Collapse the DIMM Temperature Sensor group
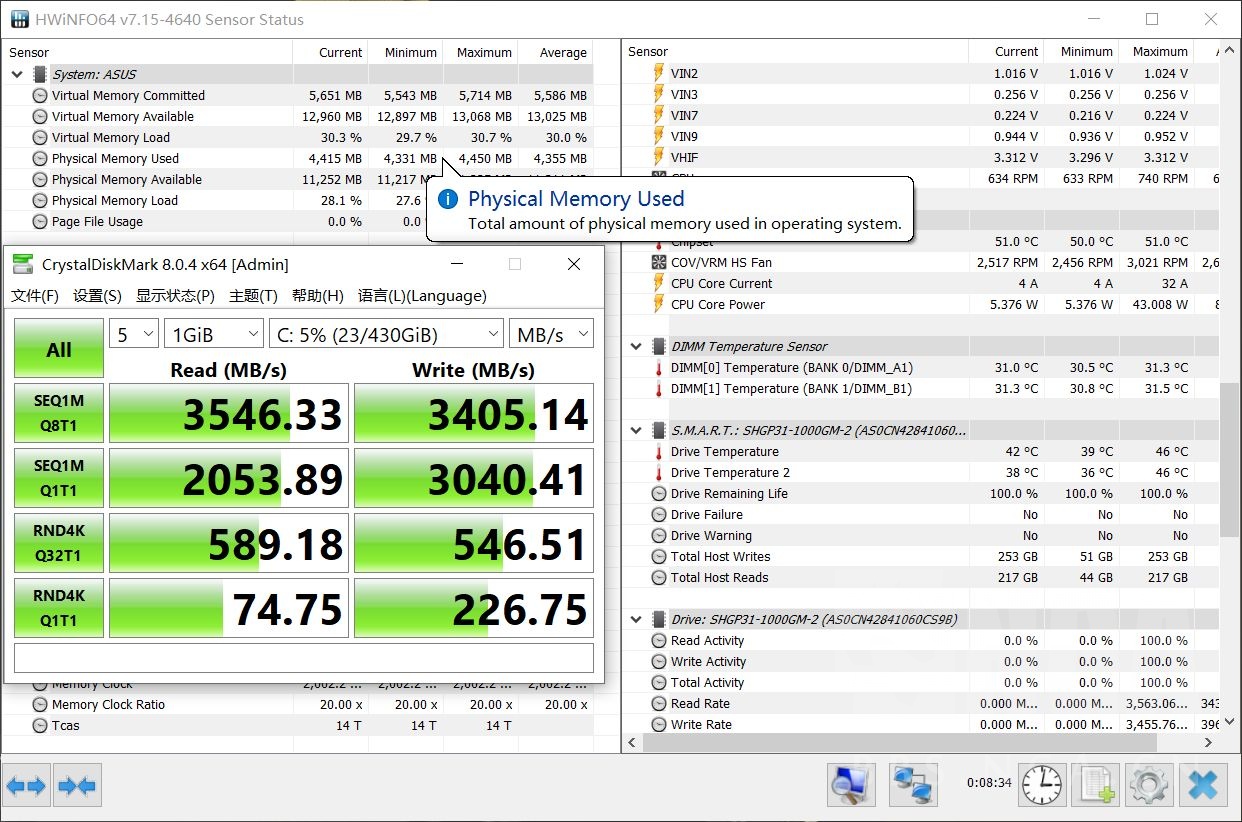 coord(636,346)
